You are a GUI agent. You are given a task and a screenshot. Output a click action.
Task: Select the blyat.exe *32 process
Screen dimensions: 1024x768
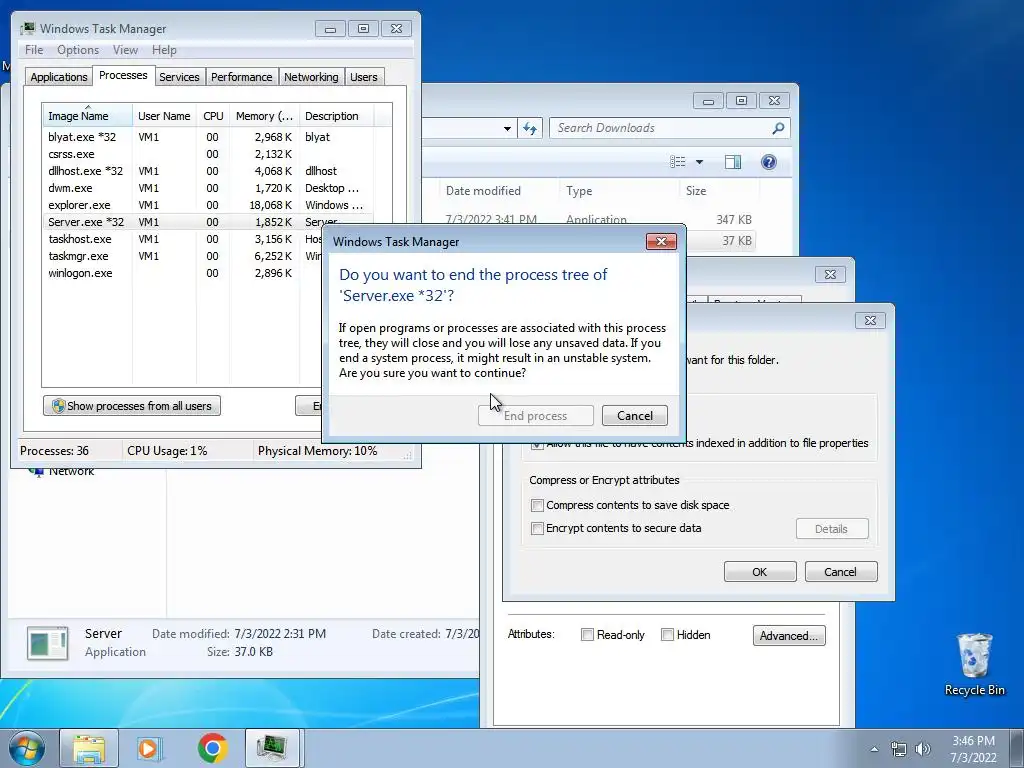pos(208,137)
